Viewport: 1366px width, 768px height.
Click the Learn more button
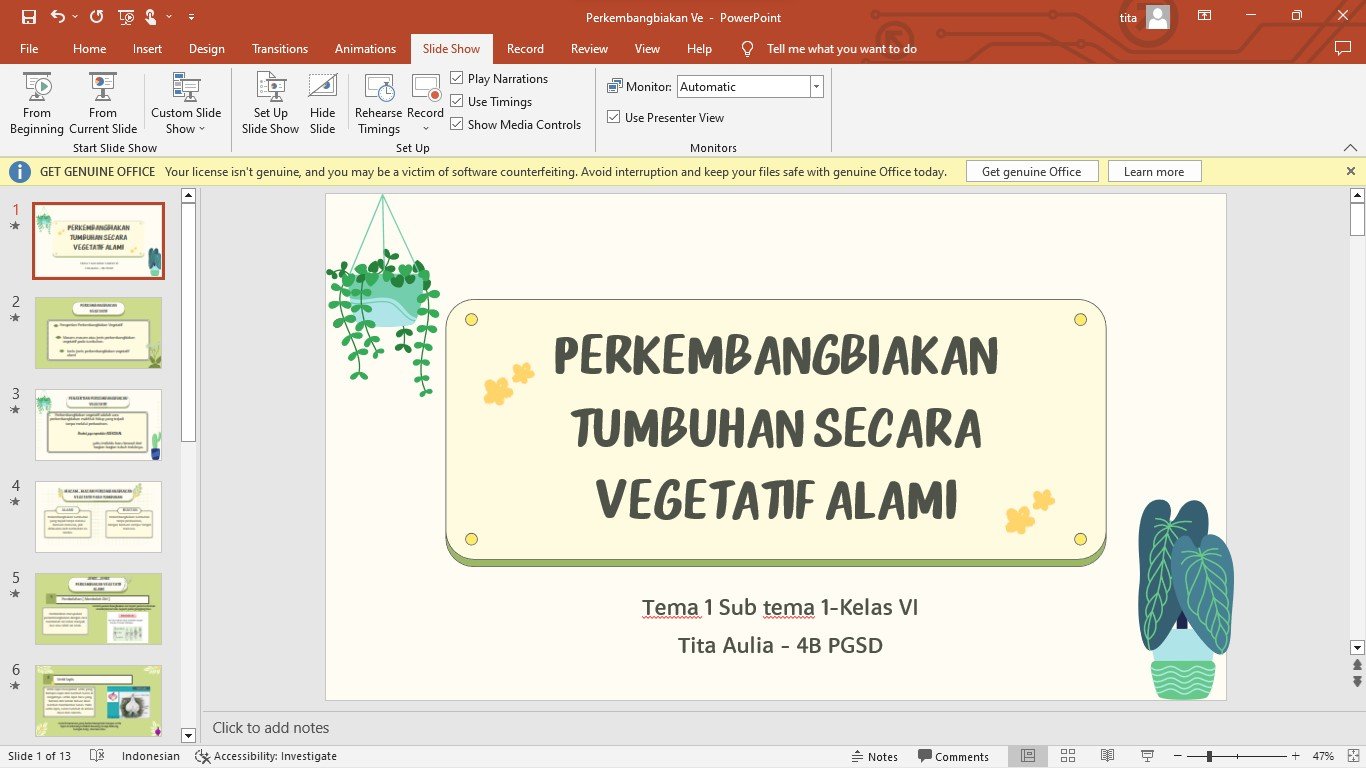tap(1153, 171)
